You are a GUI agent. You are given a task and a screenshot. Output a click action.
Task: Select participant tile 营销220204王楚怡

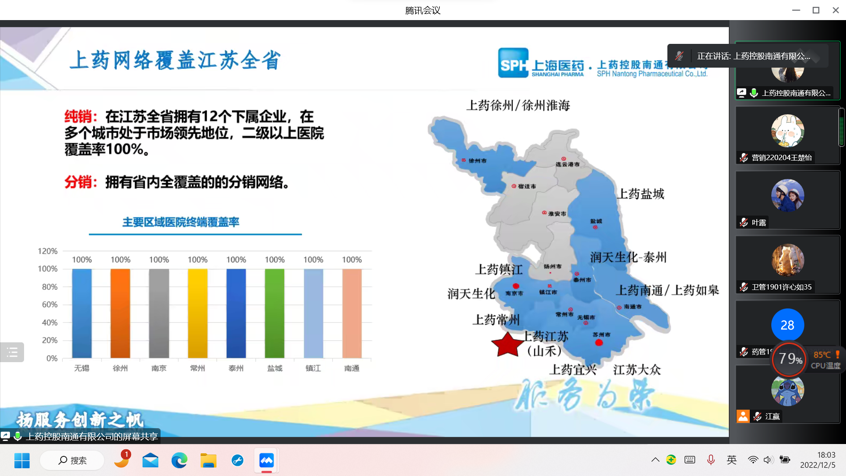[x=787, y=135]
